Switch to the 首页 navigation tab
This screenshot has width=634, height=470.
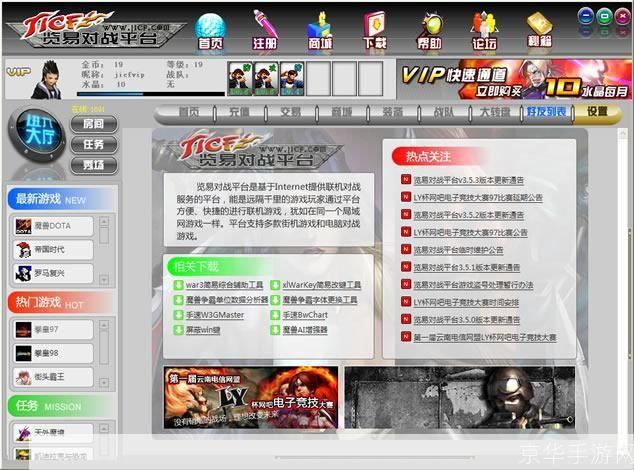coord(189,112)
